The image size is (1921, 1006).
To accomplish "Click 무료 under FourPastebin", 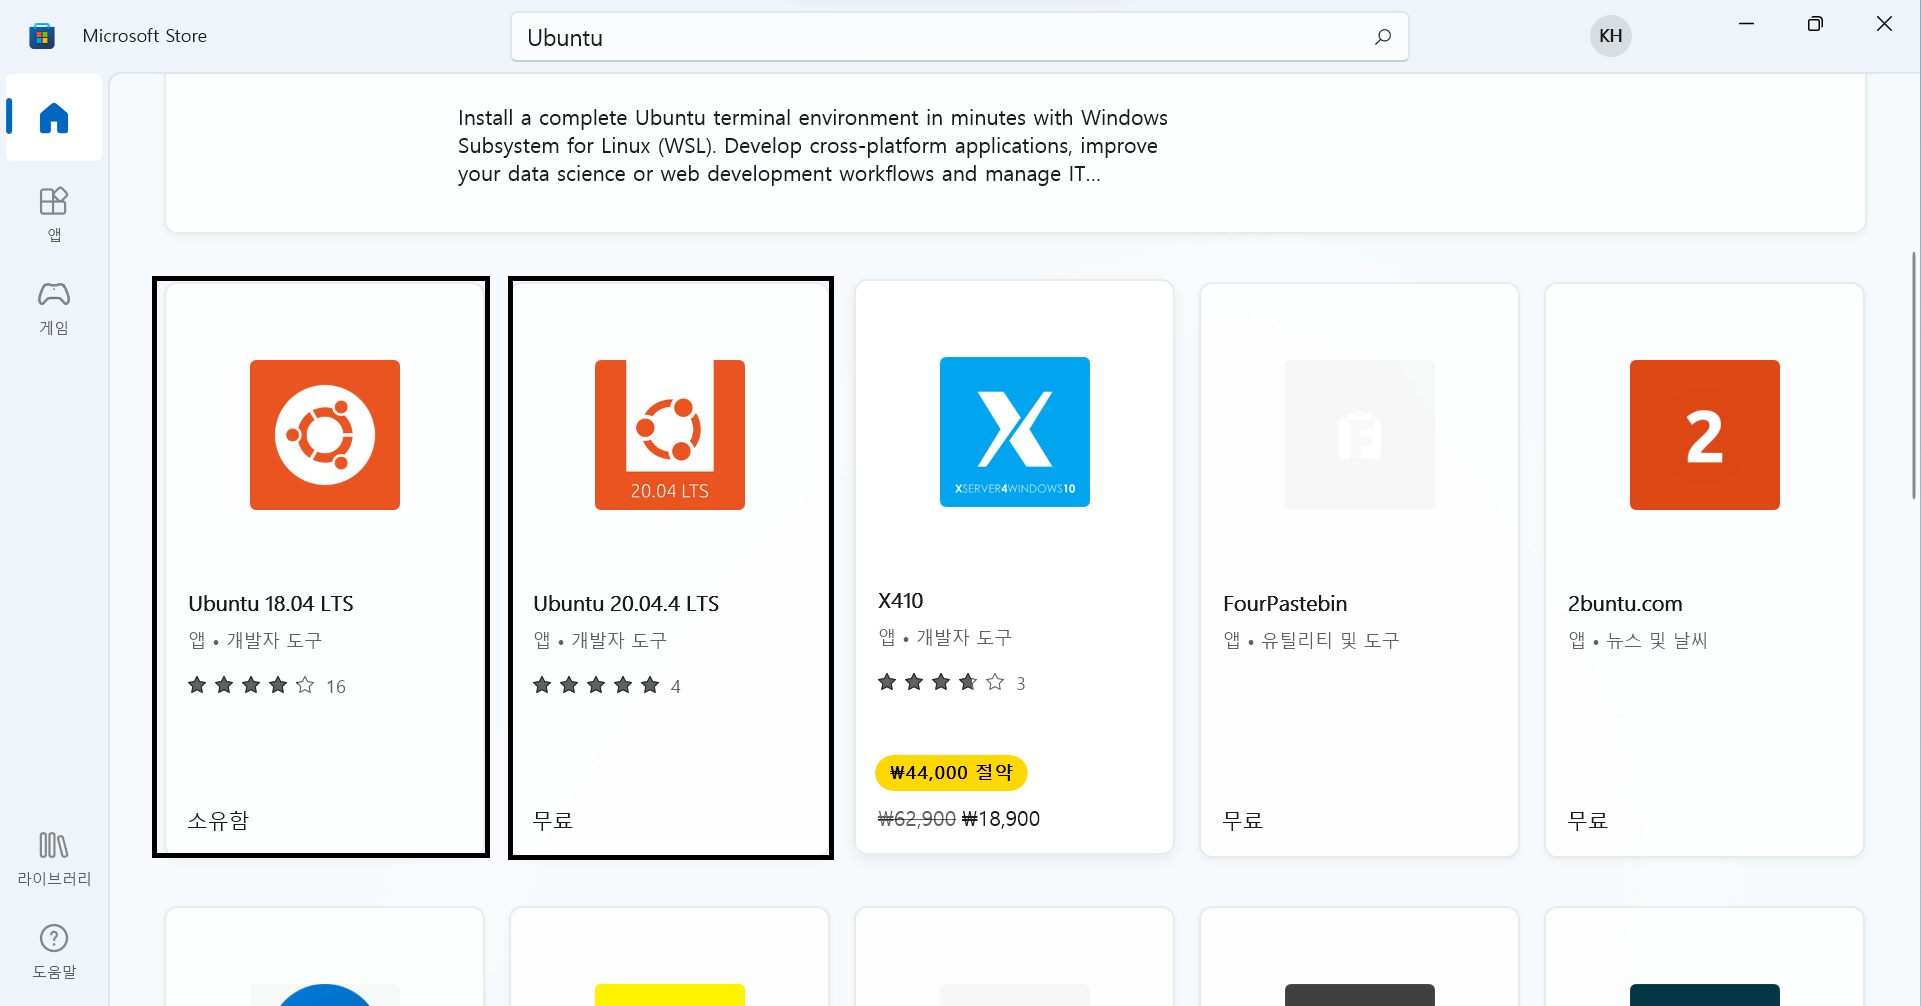I will click(1243, 821).
